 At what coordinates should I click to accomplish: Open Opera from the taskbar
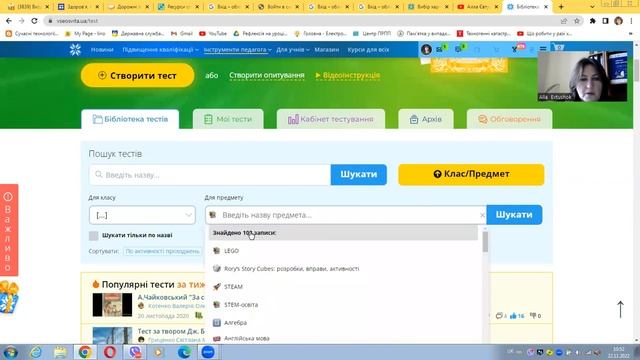point(110,352)
